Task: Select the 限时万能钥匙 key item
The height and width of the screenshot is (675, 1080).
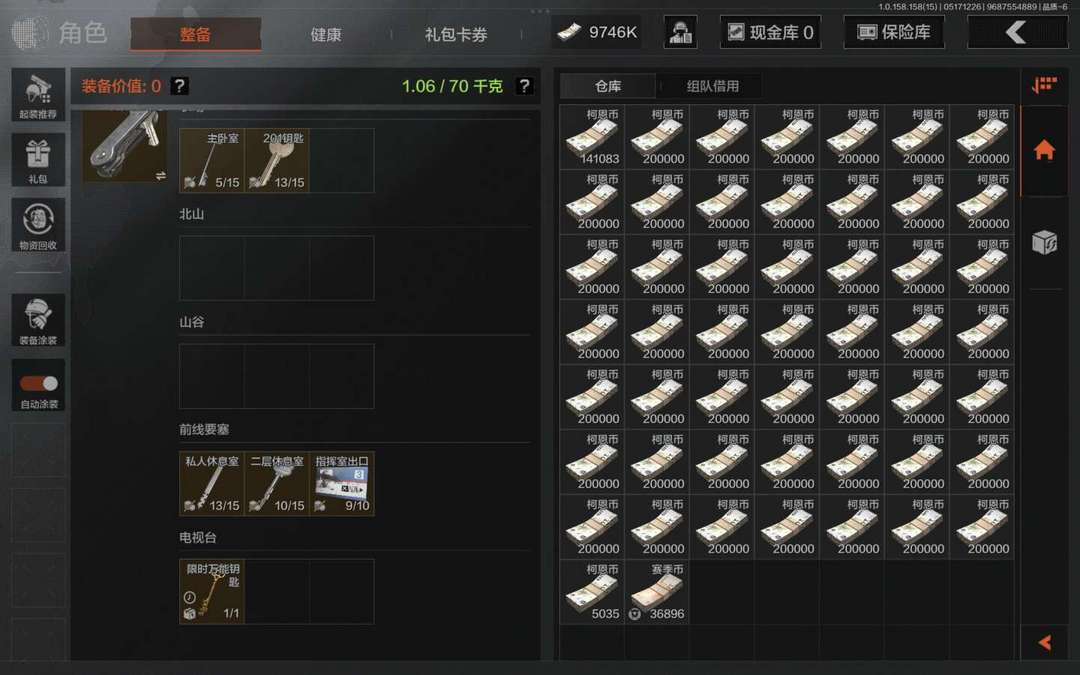Action: click(212, 591)
